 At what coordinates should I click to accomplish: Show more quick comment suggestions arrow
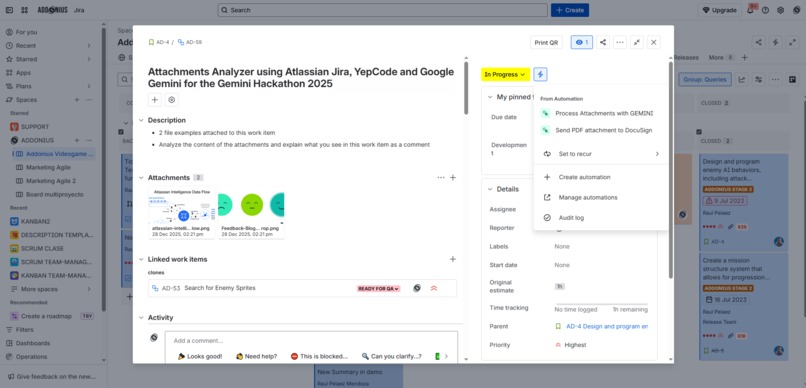446,356
